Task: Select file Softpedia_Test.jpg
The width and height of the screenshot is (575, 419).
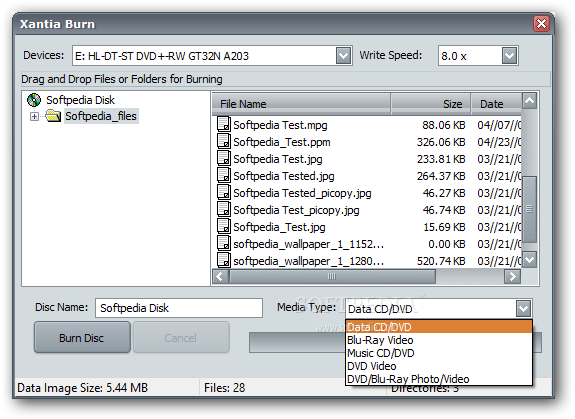Action: [279, 227]
